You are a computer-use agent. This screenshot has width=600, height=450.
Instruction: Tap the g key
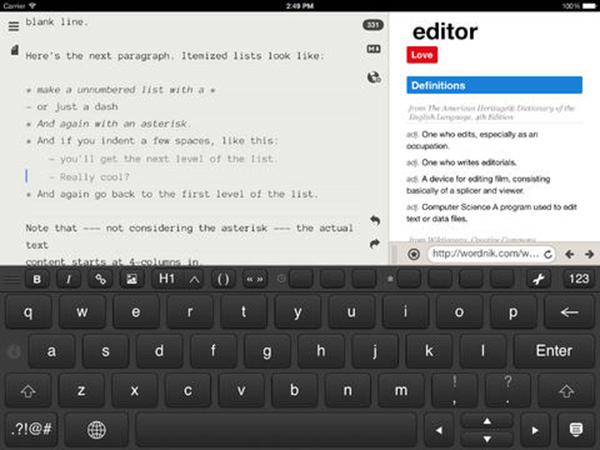click(267, 351)
